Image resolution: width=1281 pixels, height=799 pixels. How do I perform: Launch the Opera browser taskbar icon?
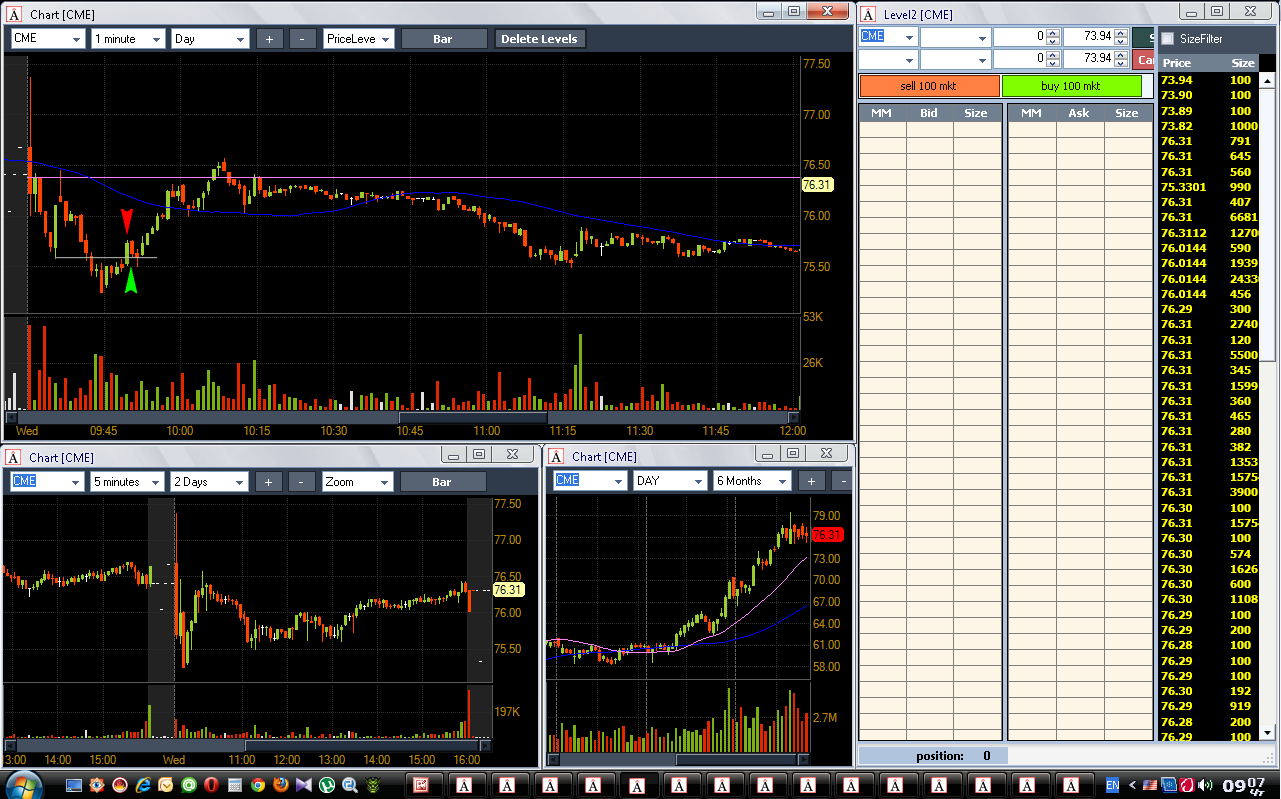(211, 785)
